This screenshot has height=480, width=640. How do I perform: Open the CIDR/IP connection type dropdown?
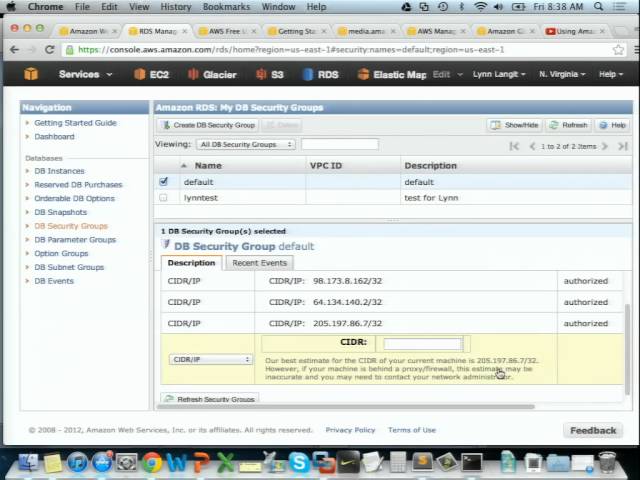[x=211, y=359]
